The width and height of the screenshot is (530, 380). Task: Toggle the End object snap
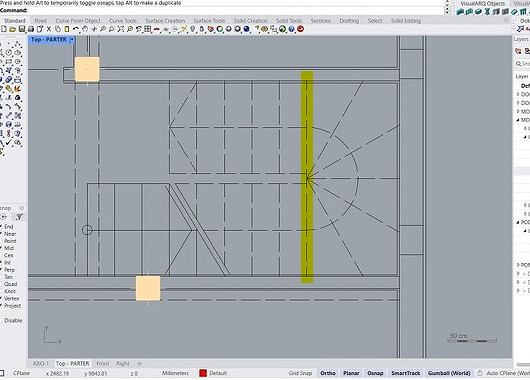click(x=8, y=227)
